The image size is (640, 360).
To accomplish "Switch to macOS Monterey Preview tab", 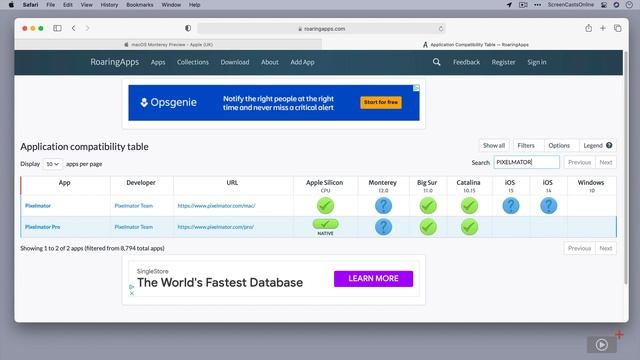I will 168,44.
